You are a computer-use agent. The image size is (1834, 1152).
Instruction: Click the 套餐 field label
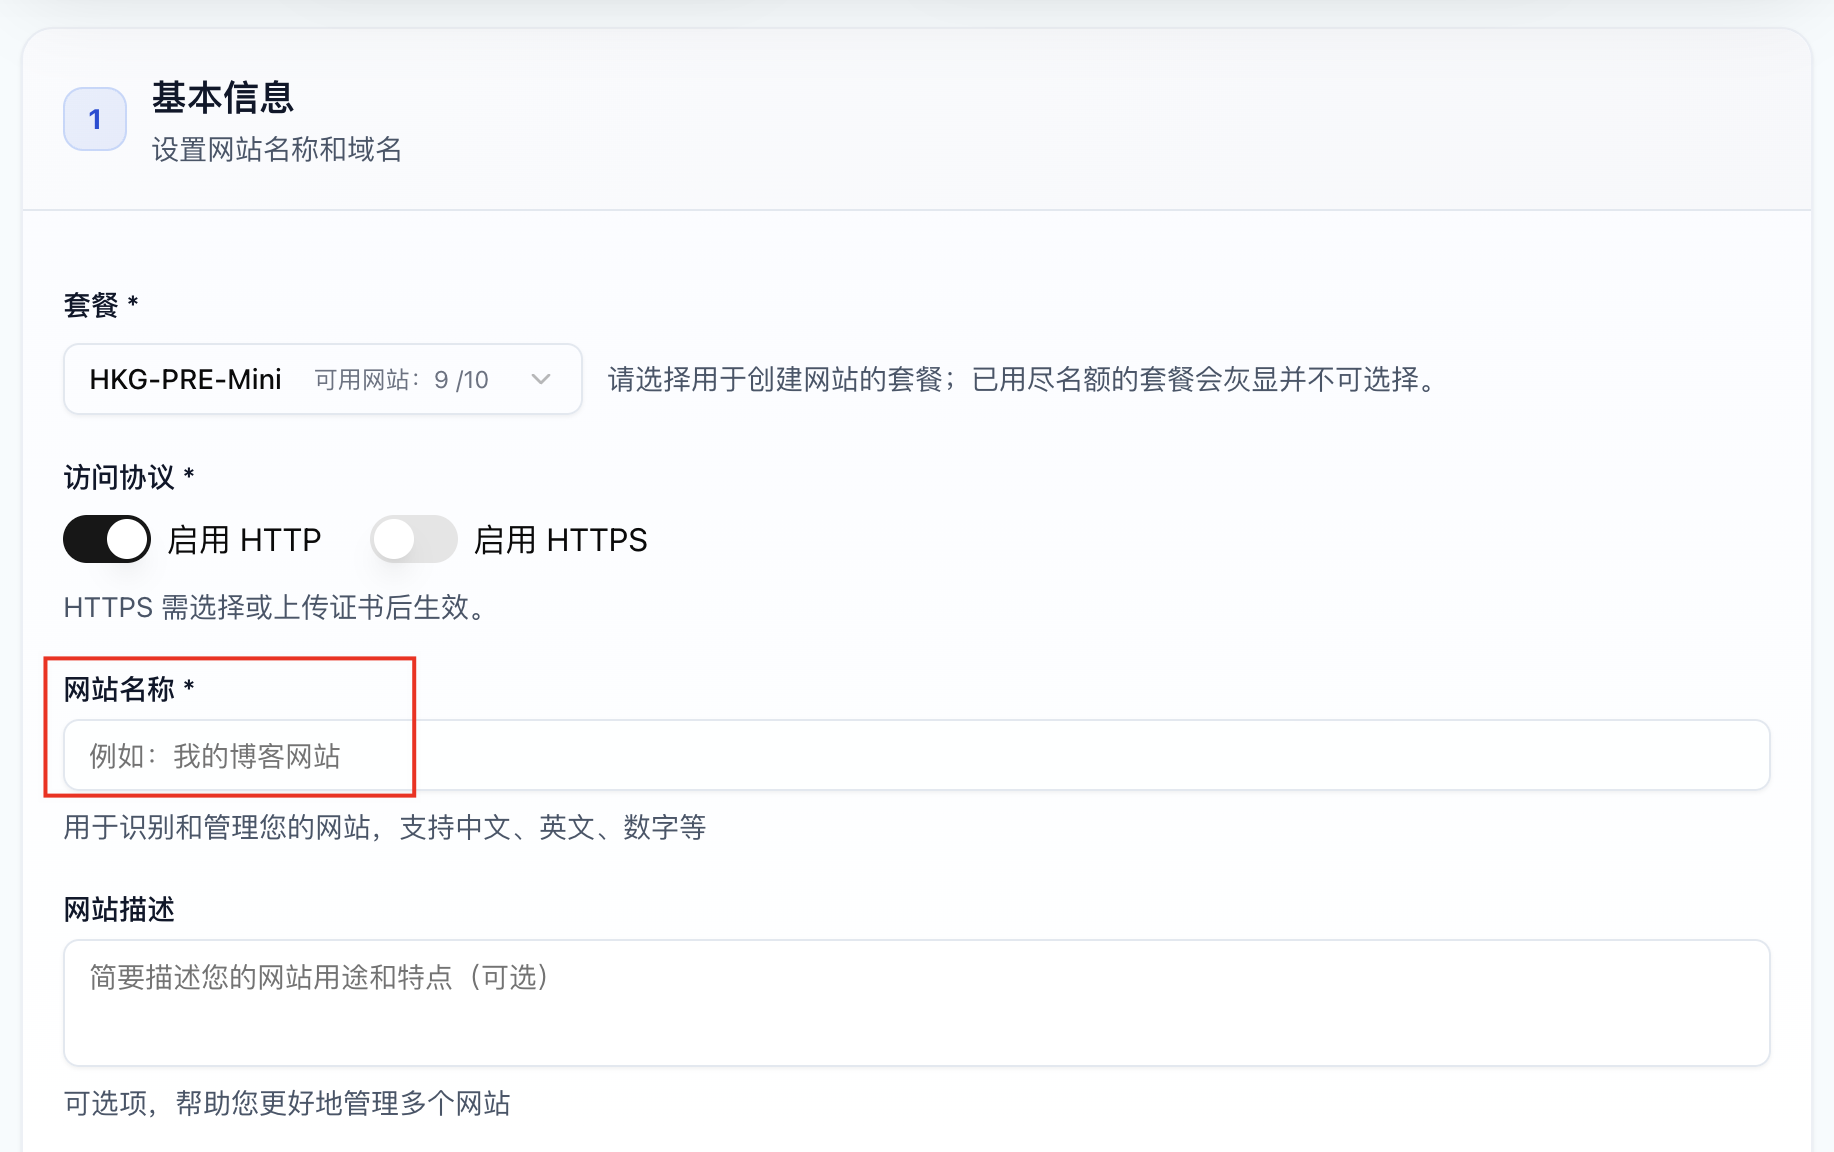tap(91, 305)
